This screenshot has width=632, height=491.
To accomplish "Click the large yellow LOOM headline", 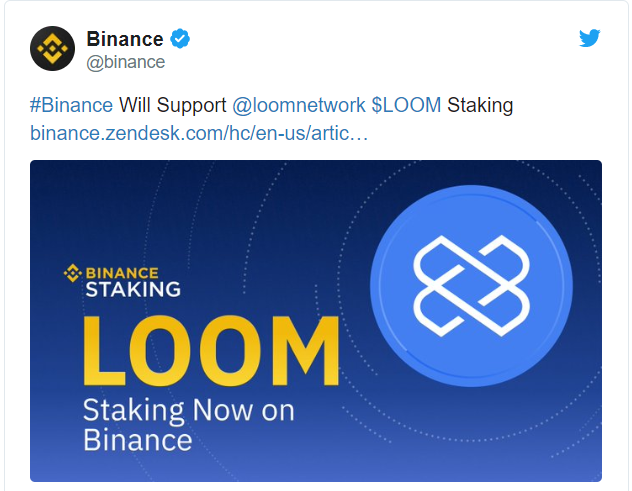I will 210,351.
